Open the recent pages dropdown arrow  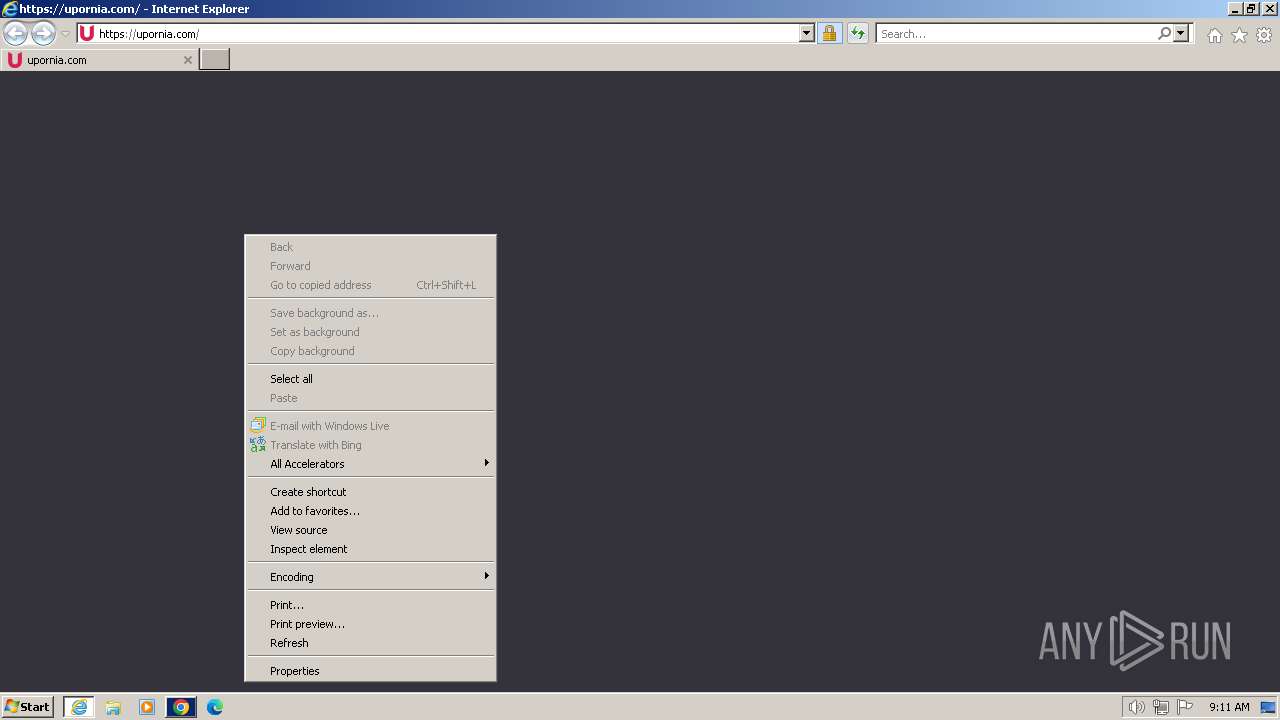point(65,34)
